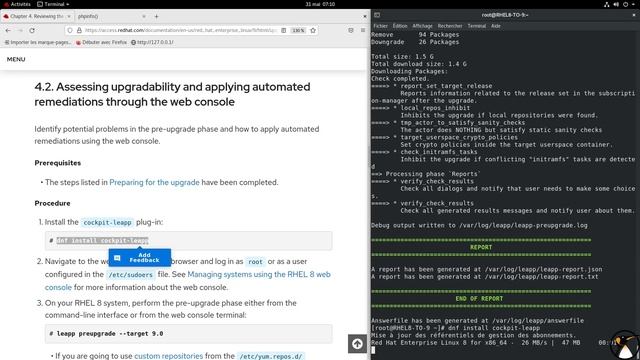This screenshot has width=640, height=360.
Task: Toggle reader view in address bar
Action: pyautogui.click(x=284, y=31)
